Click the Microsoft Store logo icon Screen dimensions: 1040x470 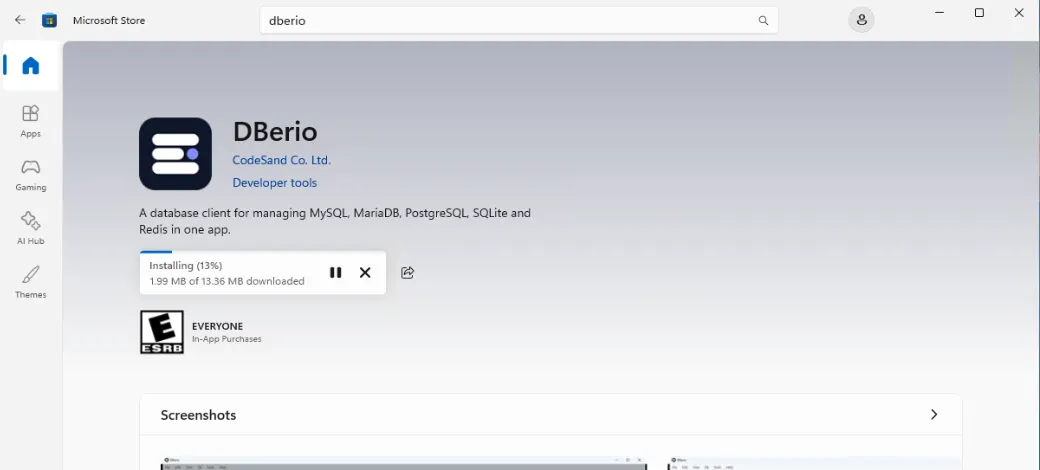(x=49, y=20)
